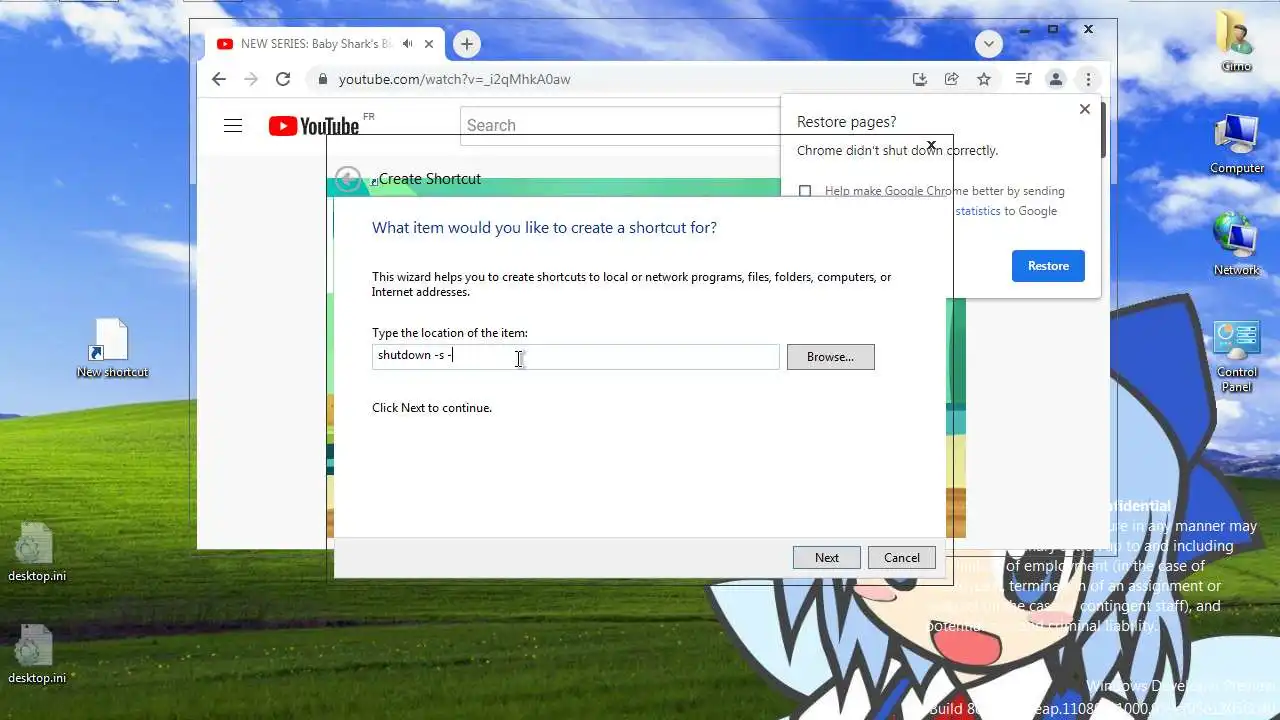Click the statistics link in popup
This screenshot has width=1280, height=720.
pyautogui.click(x=977, y=211)
